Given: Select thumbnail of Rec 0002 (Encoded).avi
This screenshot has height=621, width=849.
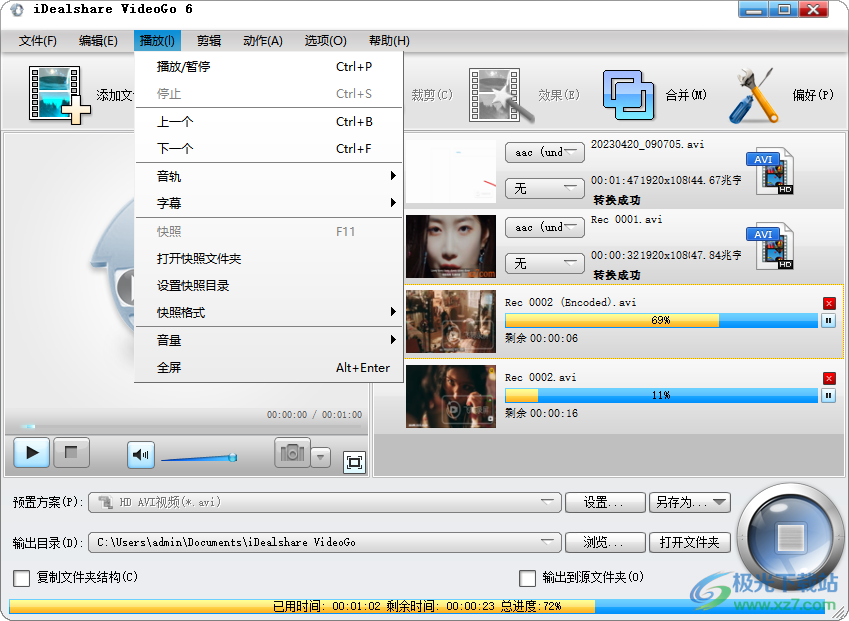Looking at the screenshot, I should (x=451, y=322).
